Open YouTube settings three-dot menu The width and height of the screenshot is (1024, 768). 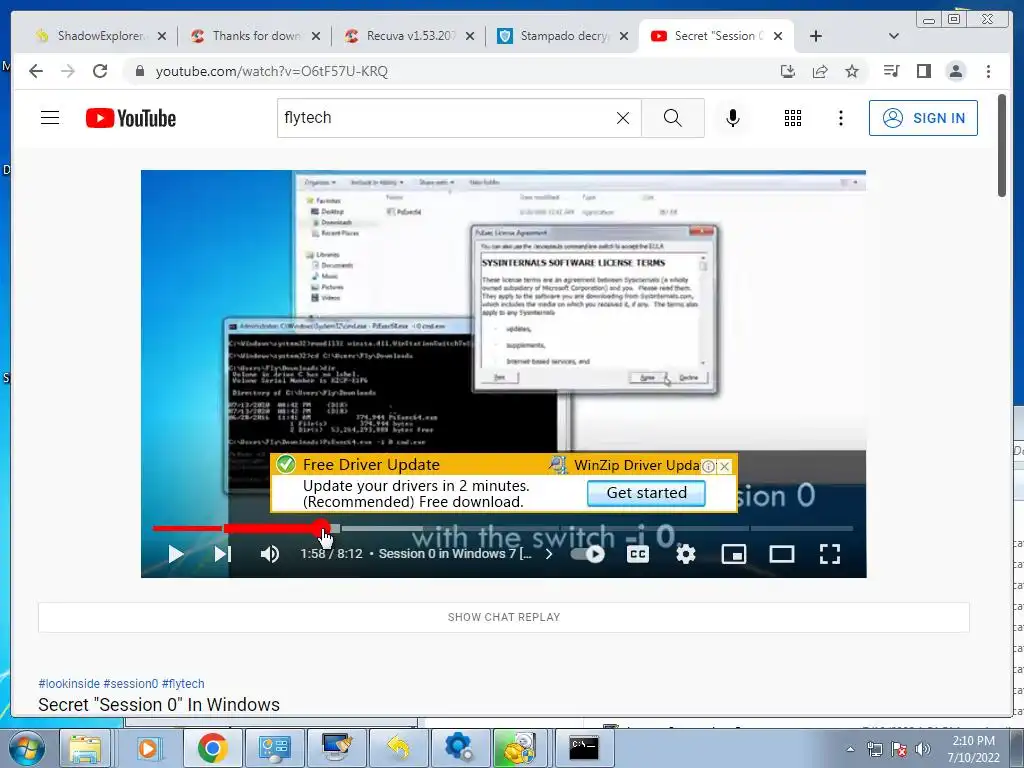[840, 118]
